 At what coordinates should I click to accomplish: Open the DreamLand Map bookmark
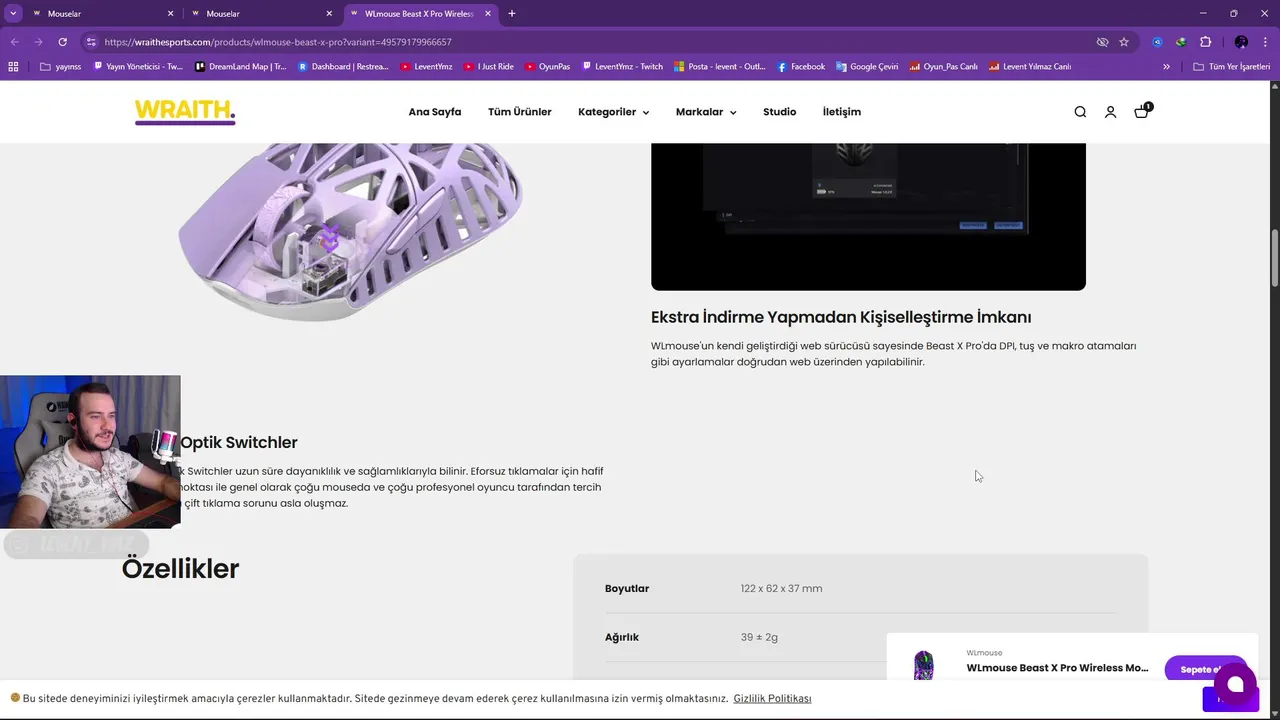point(241,67)
